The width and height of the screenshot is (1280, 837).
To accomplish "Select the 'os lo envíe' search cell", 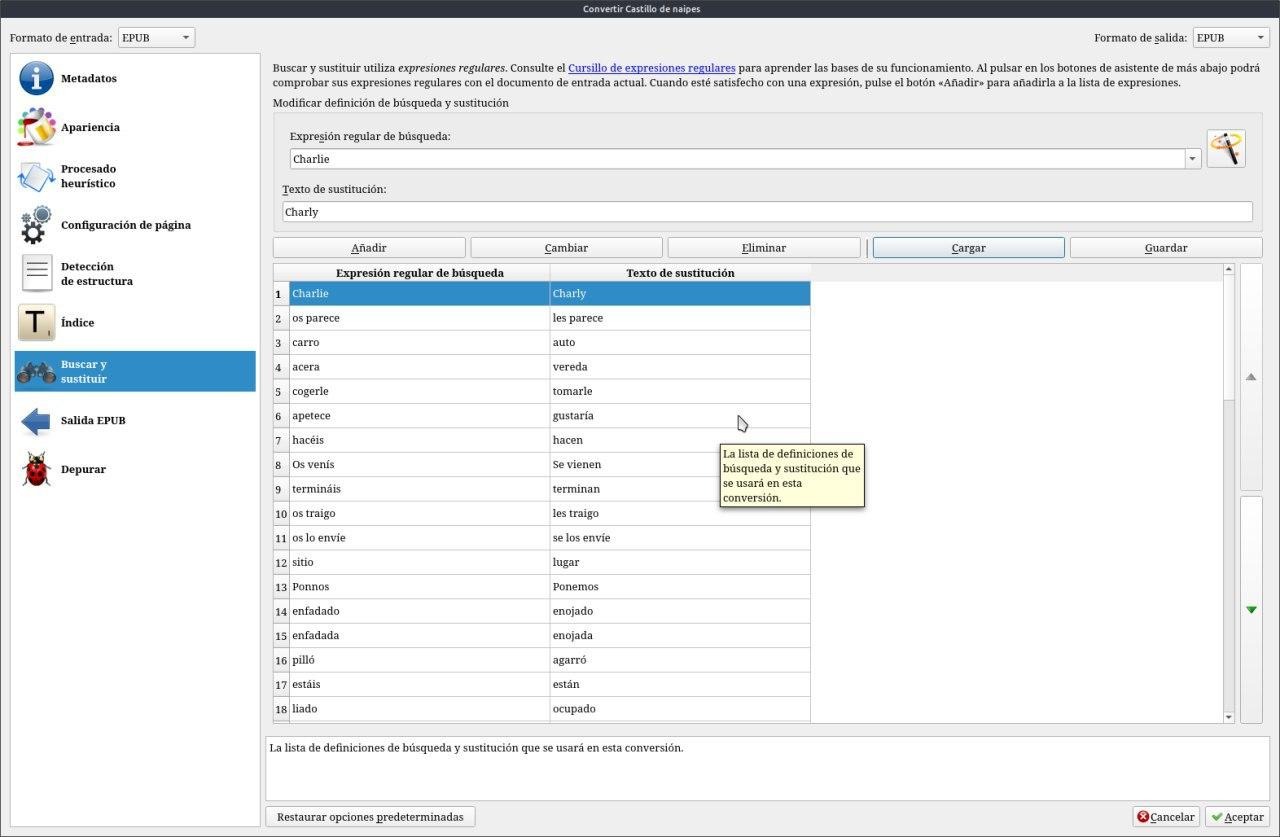I will (419, 538).
